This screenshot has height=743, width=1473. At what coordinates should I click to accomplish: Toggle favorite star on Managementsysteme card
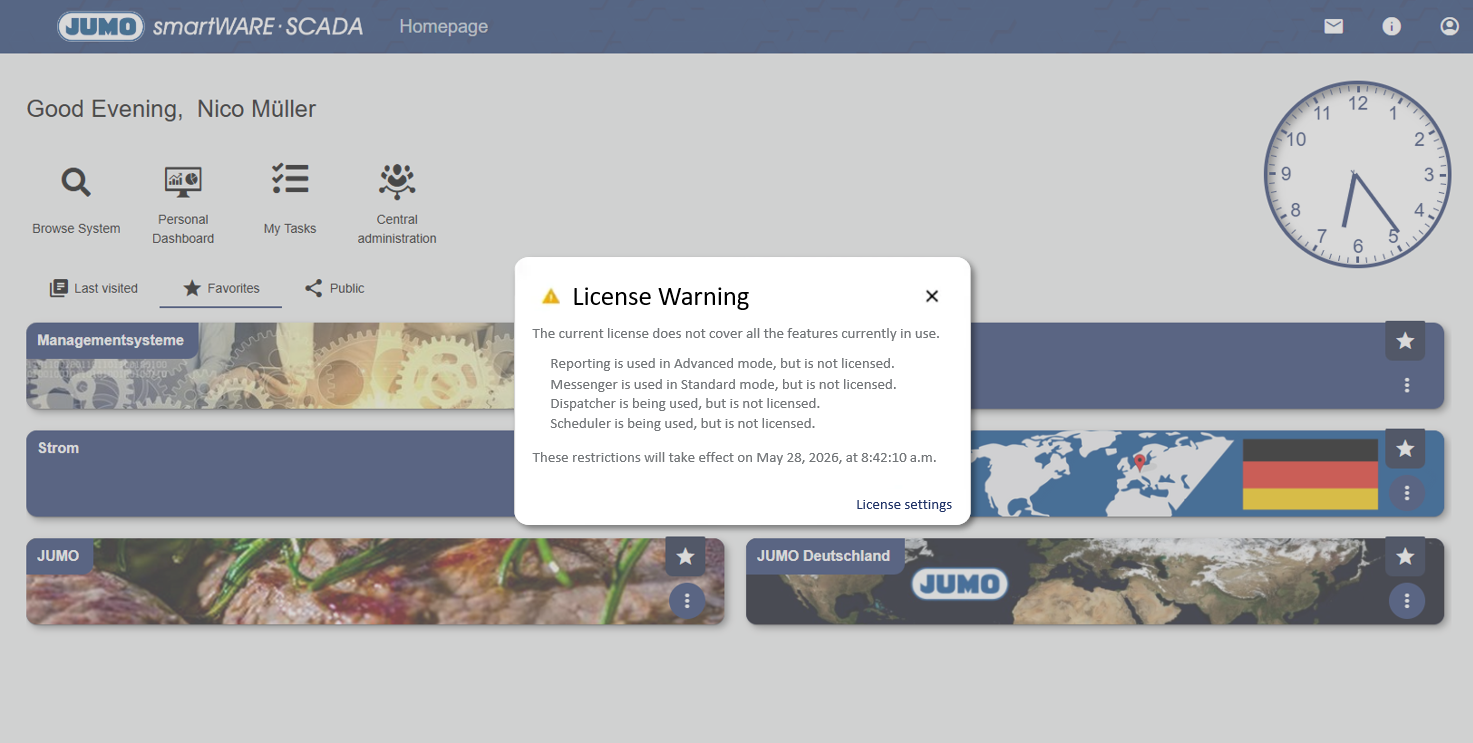point(1405,341)
